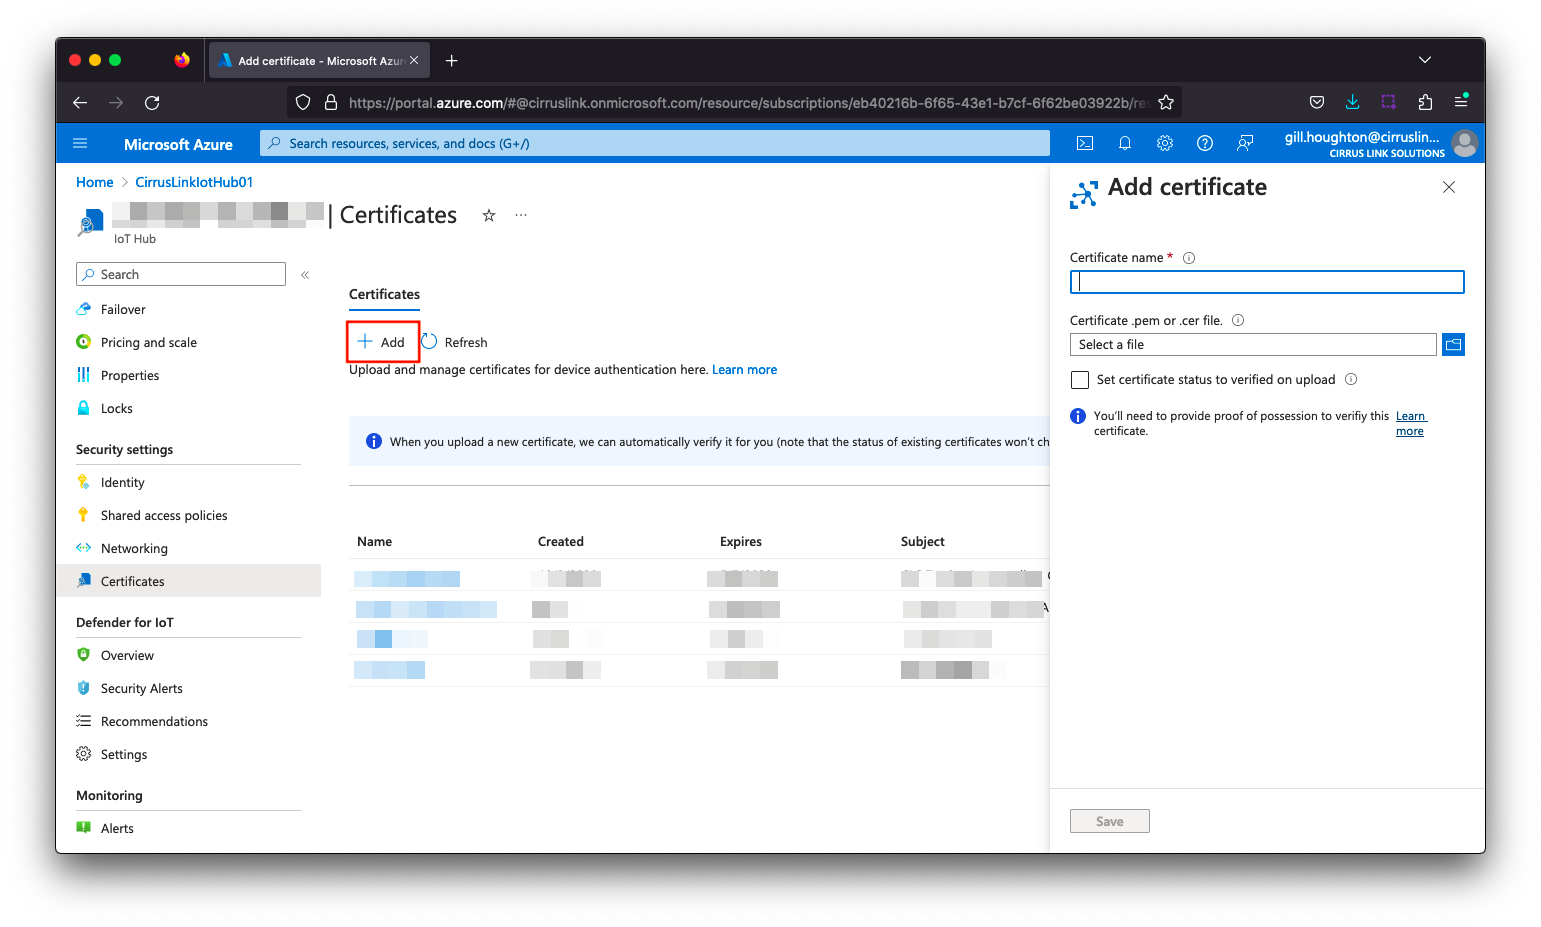The image size is (1541, 927).
Task: Click the Refresh certificates button
Action: point(455,342)
